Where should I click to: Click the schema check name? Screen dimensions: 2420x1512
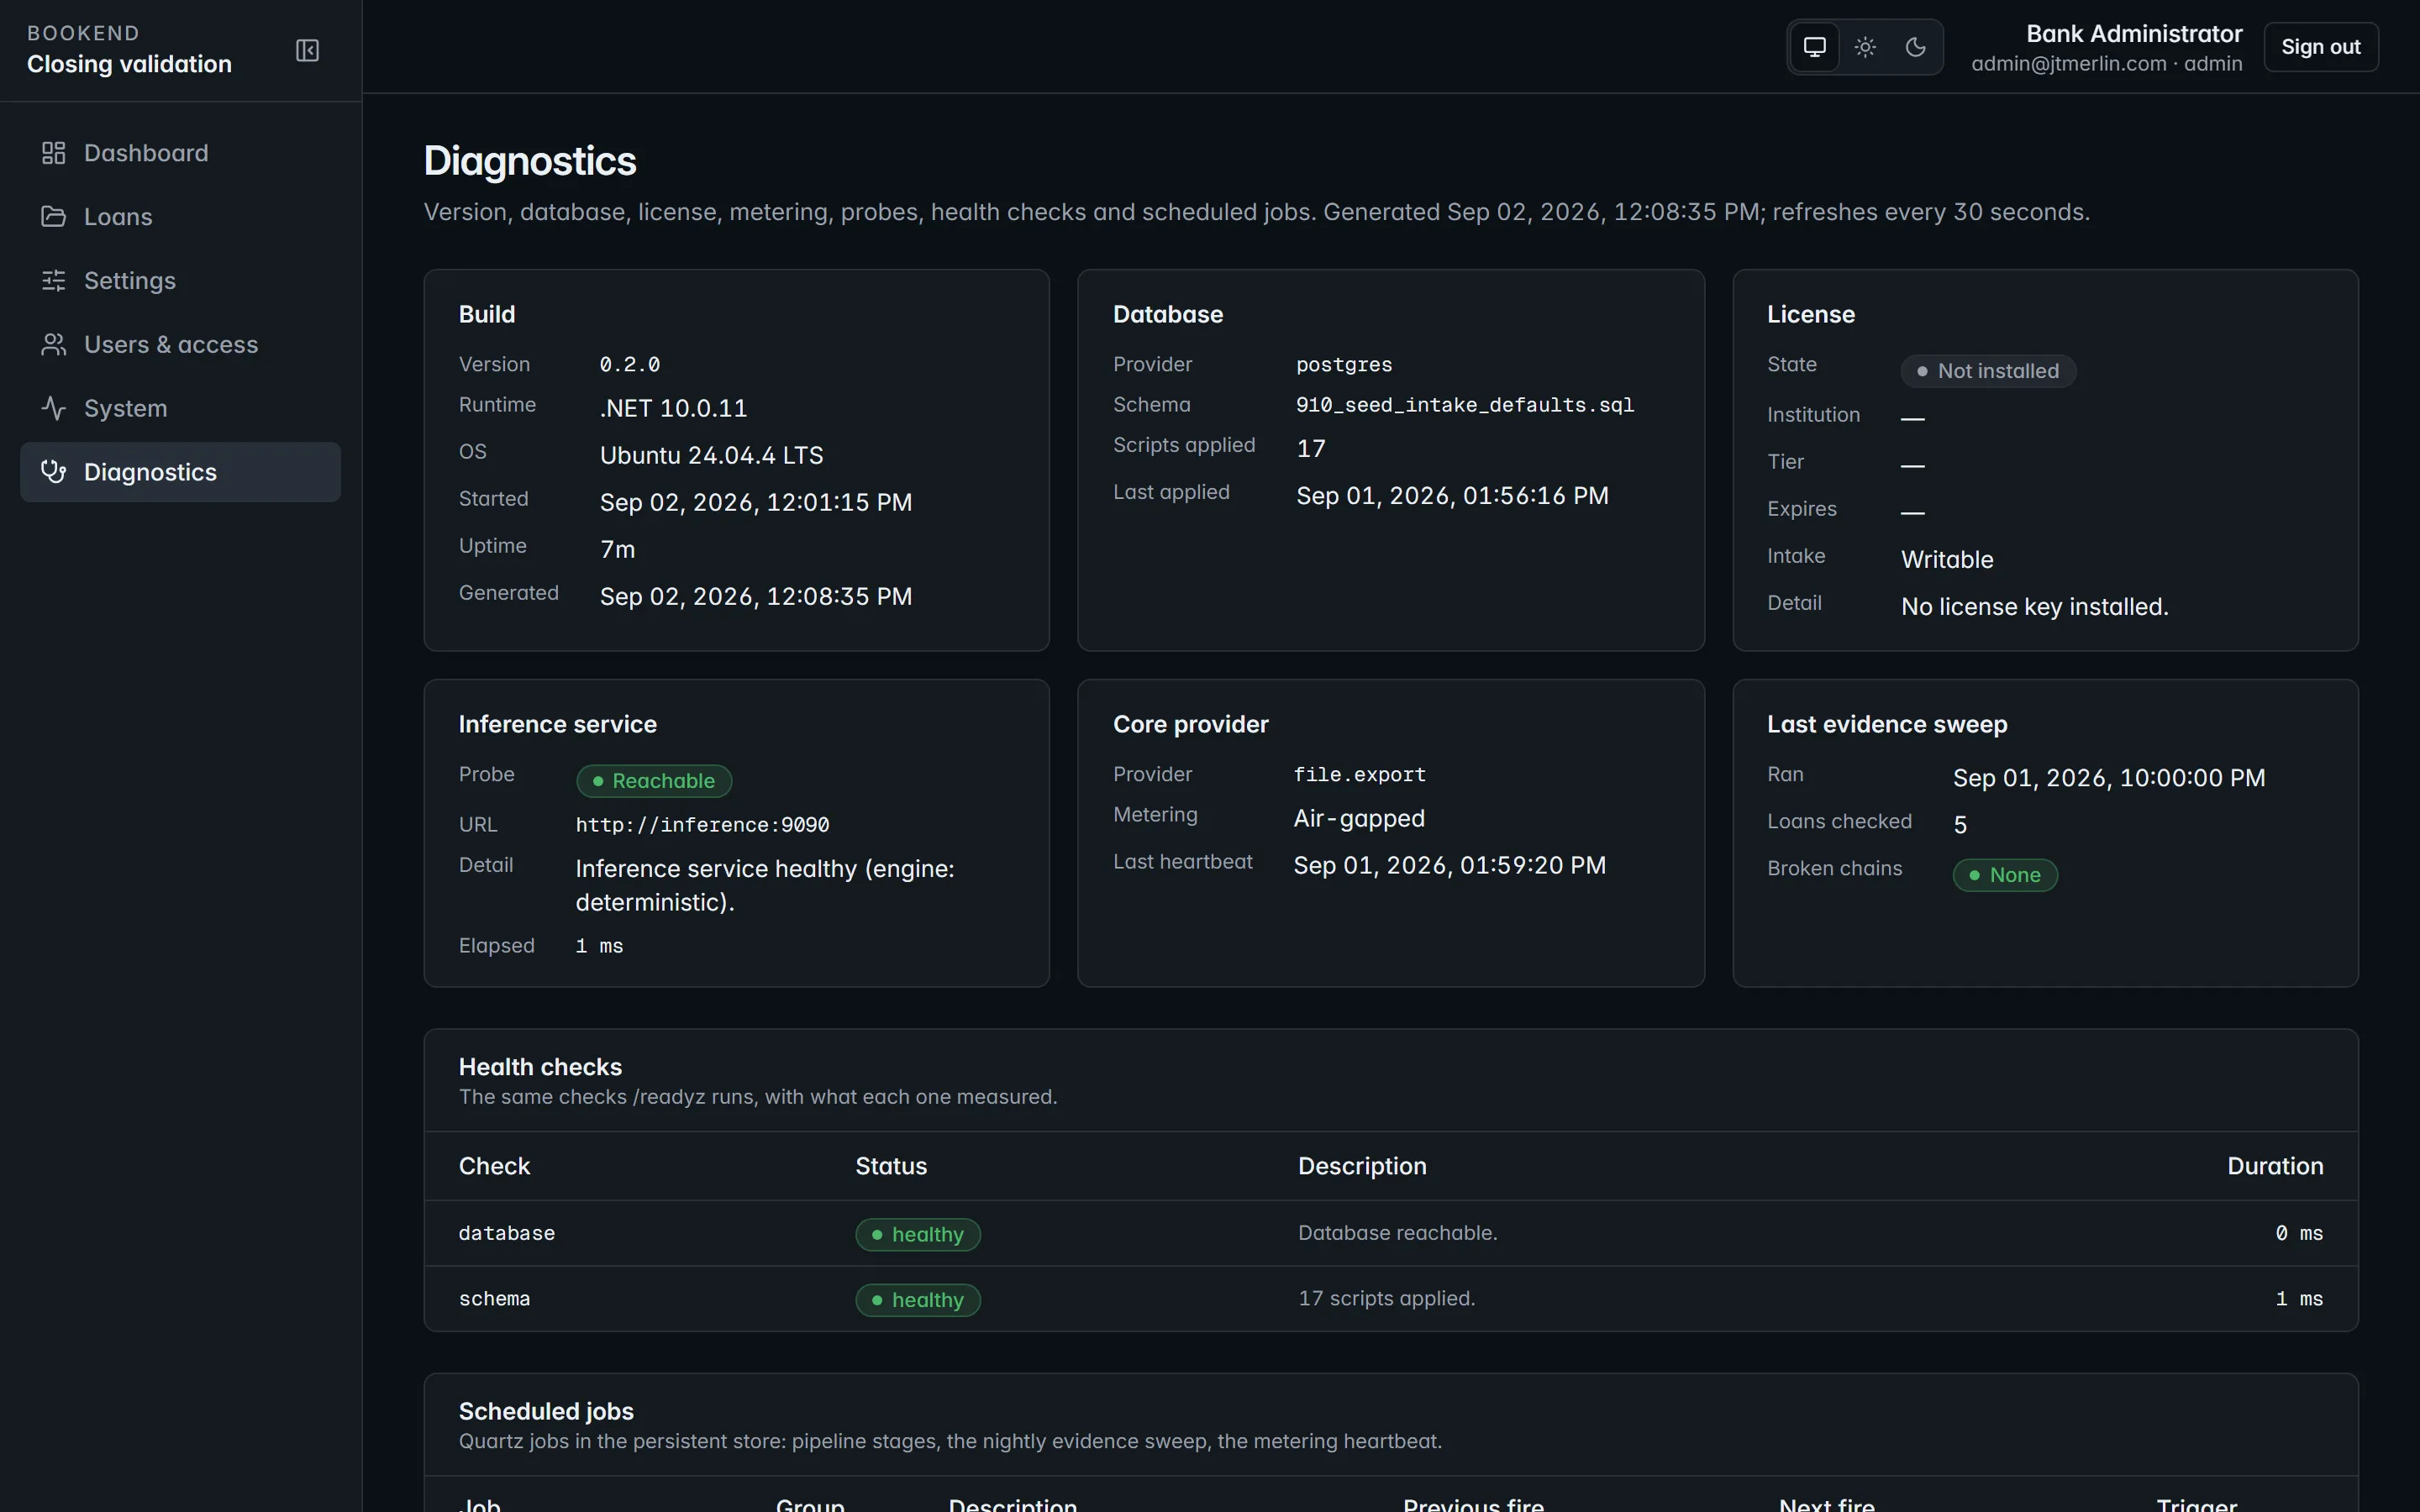(x=494, y=1299)
